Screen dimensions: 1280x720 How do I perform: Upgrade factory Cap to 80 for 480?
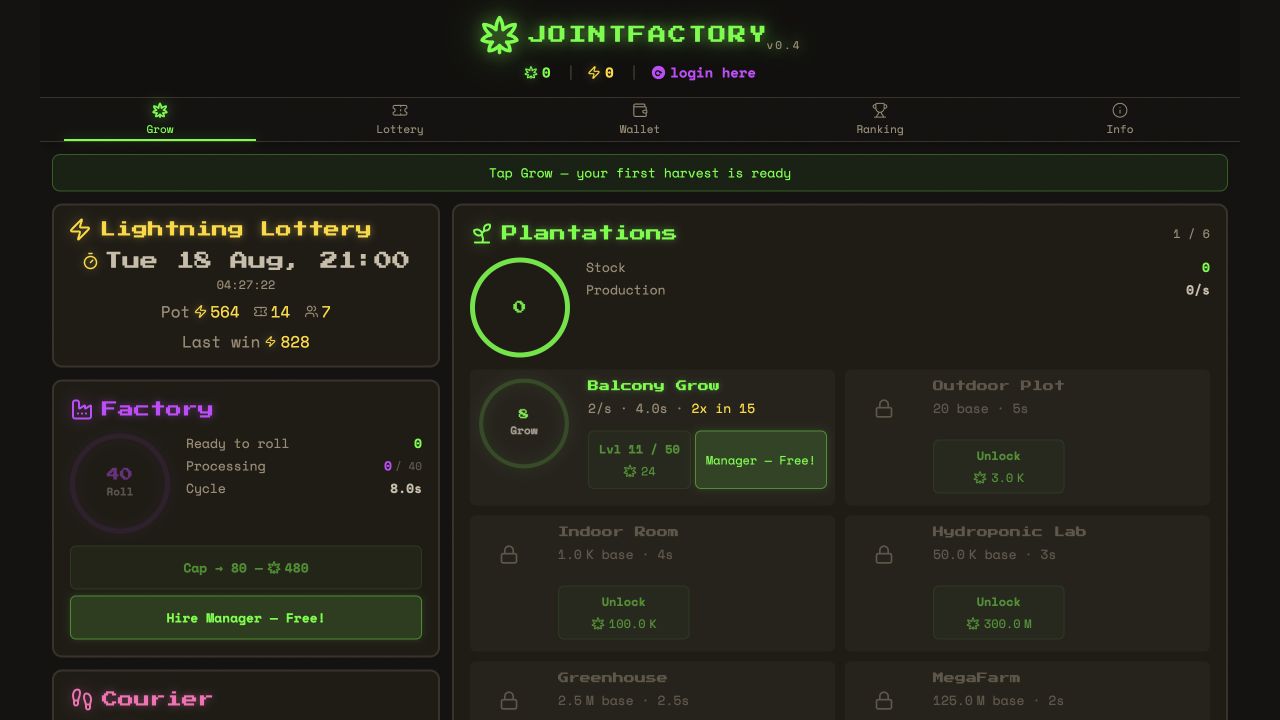pyautogui.click(x=246, y=568)
